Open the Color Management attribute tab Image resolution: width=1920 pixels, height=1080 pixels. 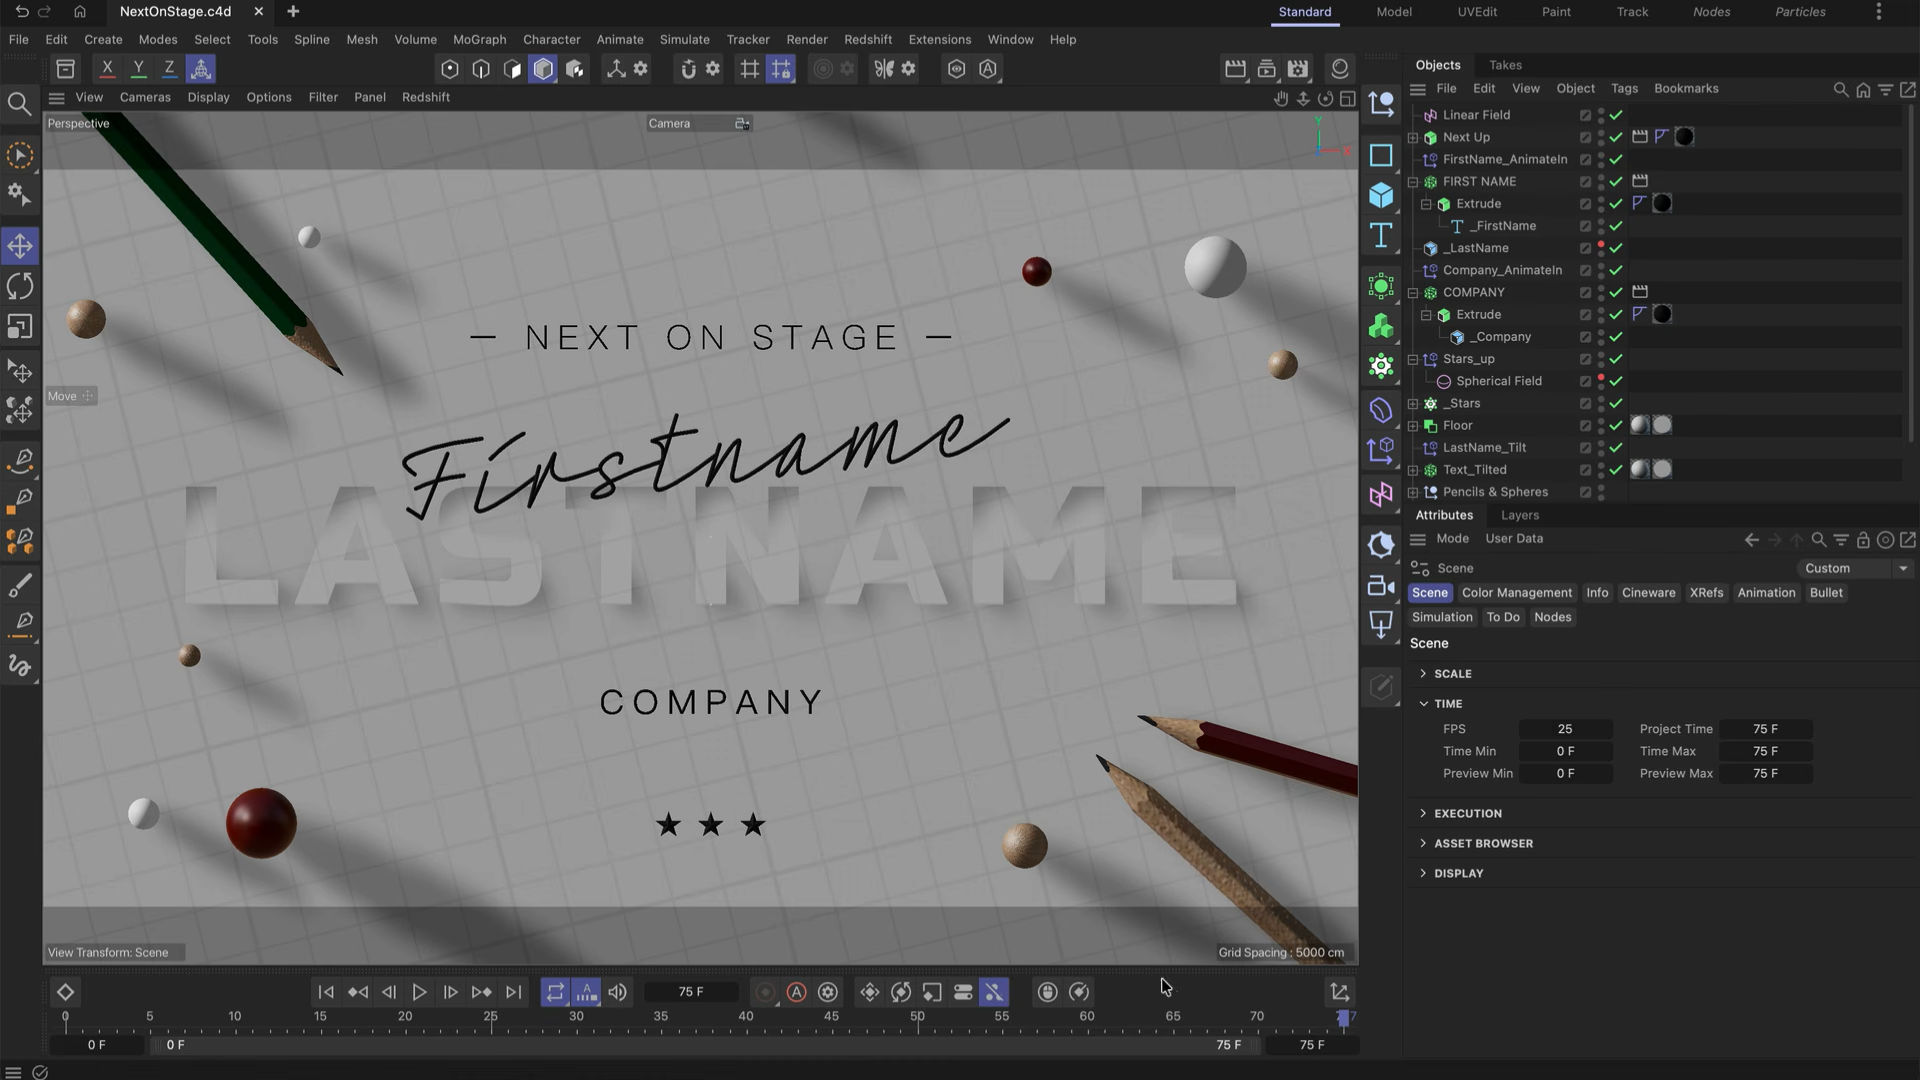[1516, 593]
